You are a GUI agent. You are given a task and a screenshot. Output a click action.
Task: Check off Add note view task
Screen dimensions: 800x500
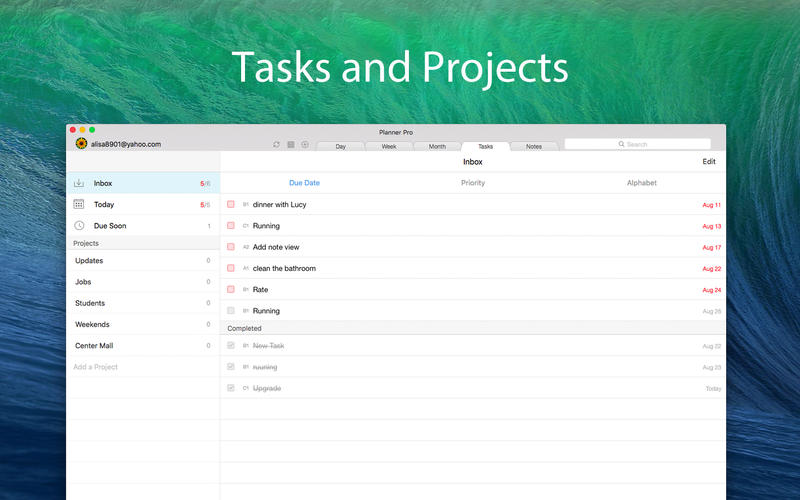click(231, 247)
